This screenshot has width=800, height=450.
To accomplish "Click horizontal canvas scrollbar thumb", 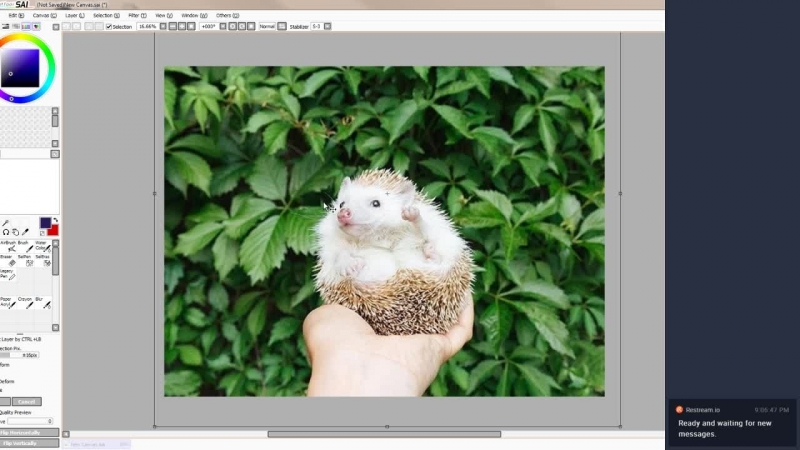I will pyautogui.click(x=384, y=434).
